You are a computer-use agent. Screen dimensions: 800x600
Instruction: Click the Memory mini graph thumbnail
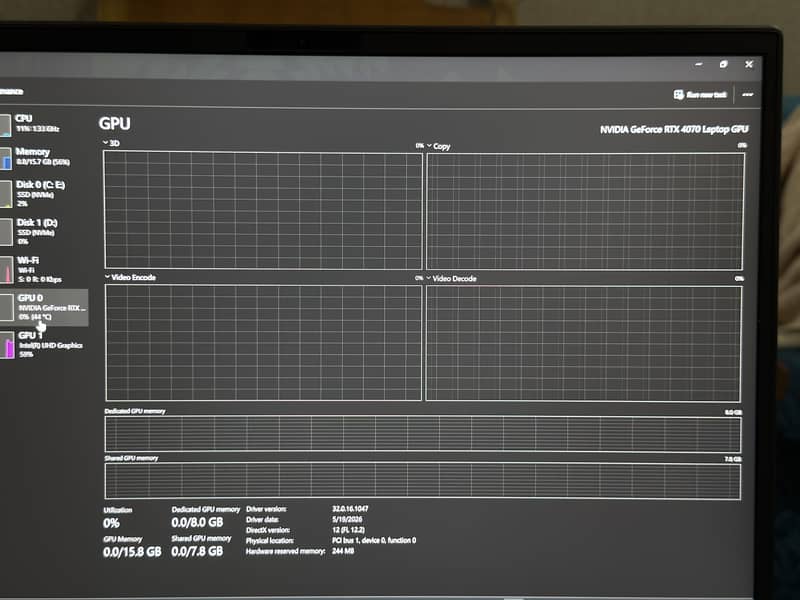click(6, 158)
